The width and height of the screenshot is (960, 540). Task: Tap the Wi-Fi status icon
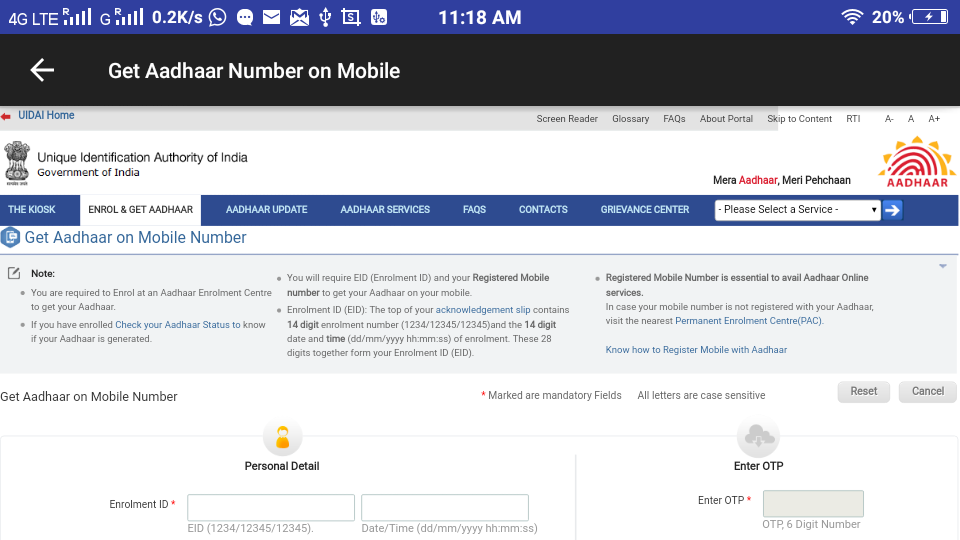(x=852, y=17)
